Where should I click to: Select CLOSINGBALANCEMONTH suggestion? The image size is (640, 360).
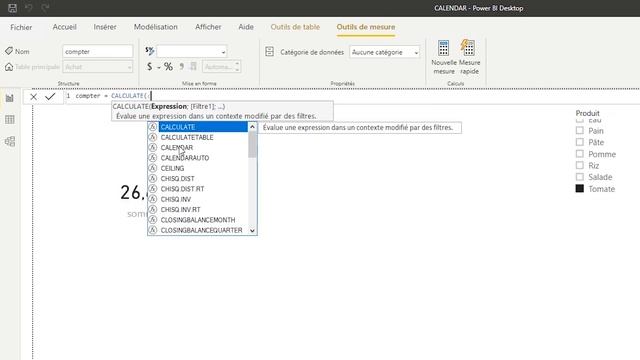pyautogui.click(x=198, y=220)
